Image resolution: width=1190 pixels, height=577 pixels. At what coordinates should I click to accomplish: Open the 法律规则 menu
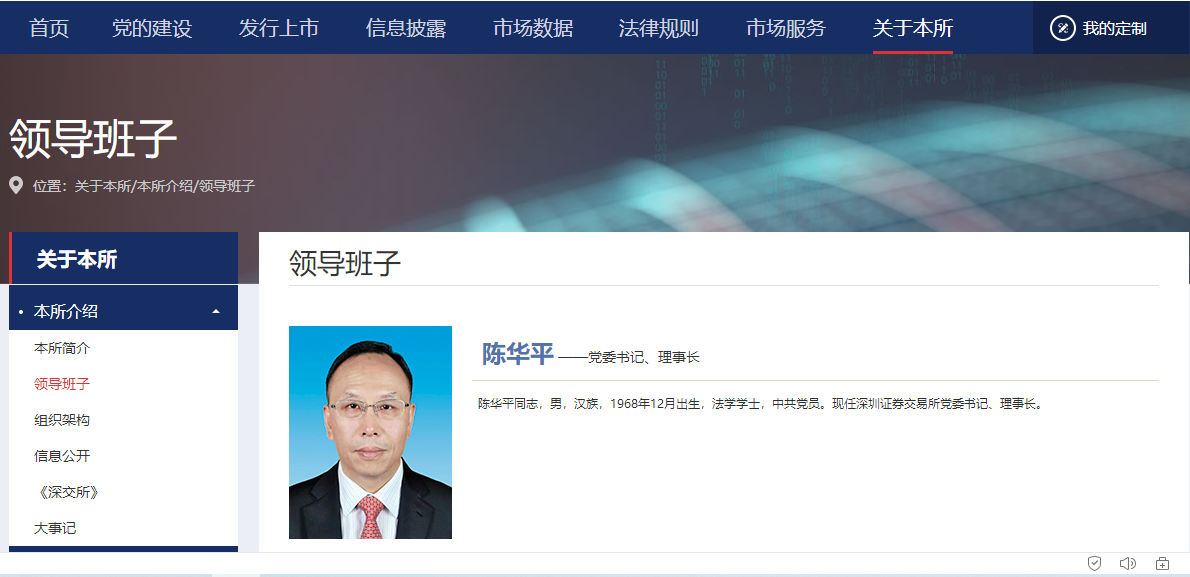click(x=659, y=29)
